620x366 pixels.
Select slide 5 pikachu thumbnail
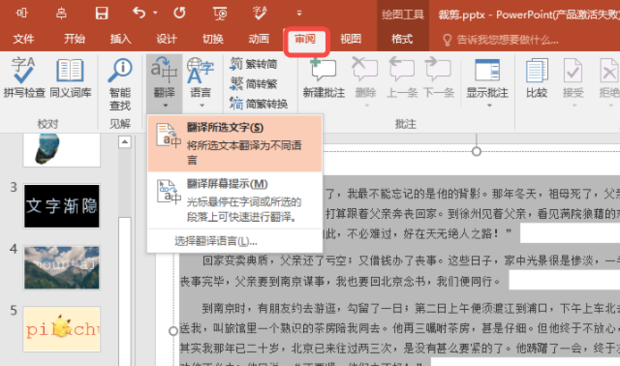tap(62, 329)
